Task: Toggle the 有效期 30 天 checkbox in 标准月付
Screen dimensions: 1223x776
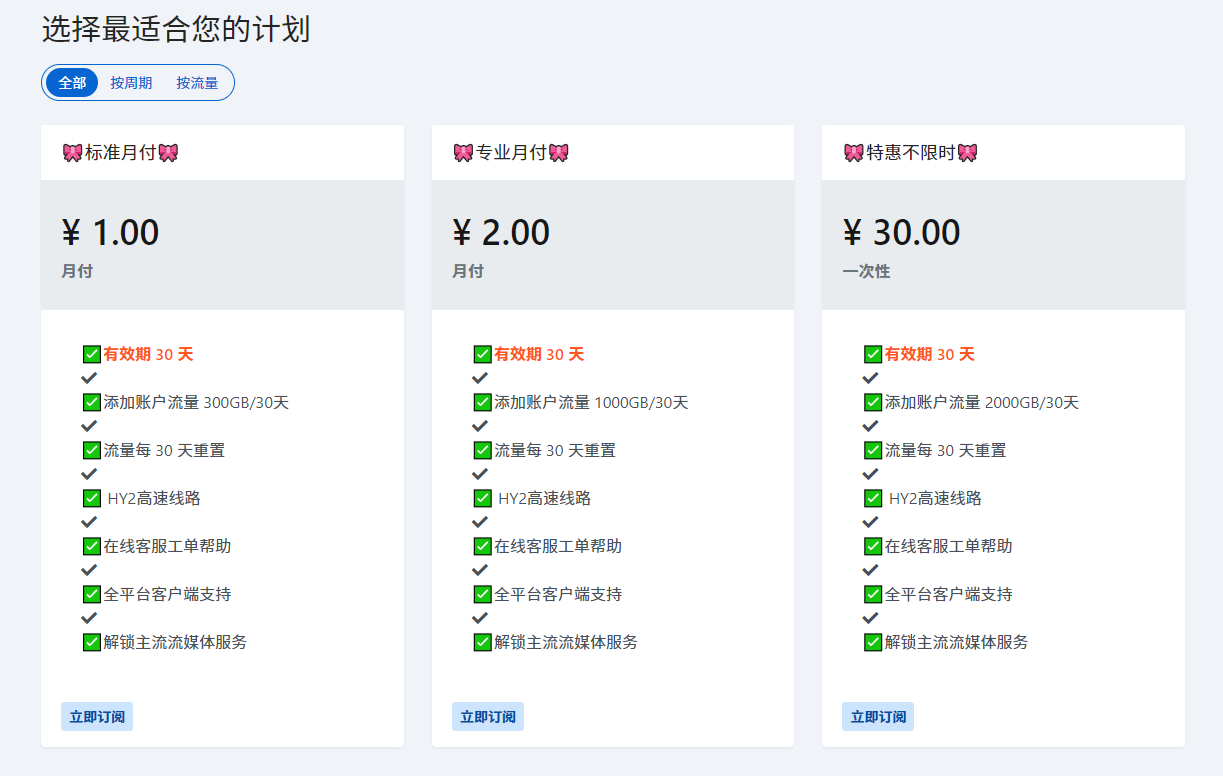Action: pos(92,355)
